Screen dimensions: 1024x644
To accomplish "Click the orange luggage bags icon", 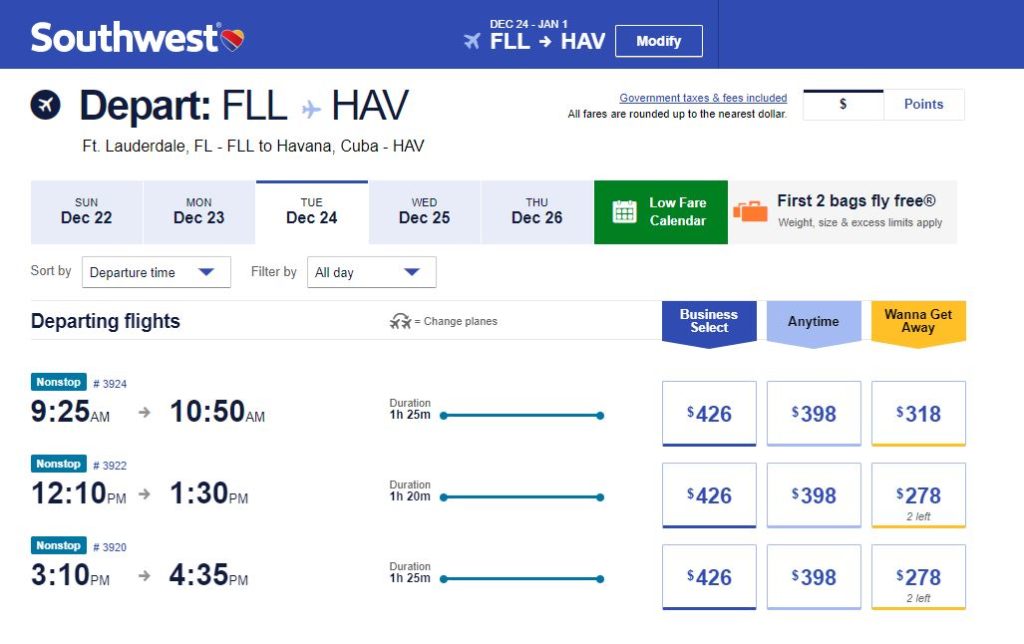I will [x=750, y=212].
